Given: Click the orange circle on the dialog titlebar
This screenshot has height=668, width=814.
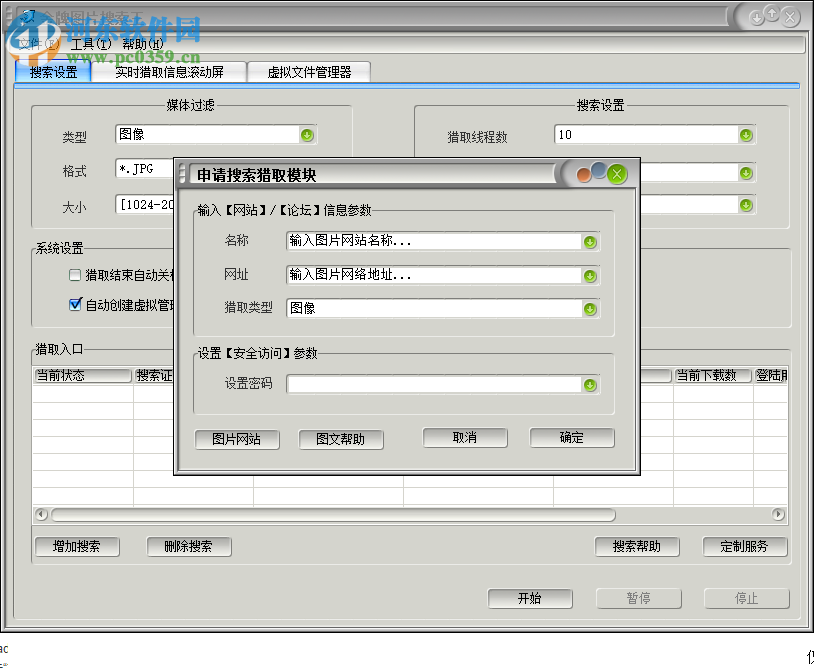Looking at the screenshot, I should tap(583, 172).
